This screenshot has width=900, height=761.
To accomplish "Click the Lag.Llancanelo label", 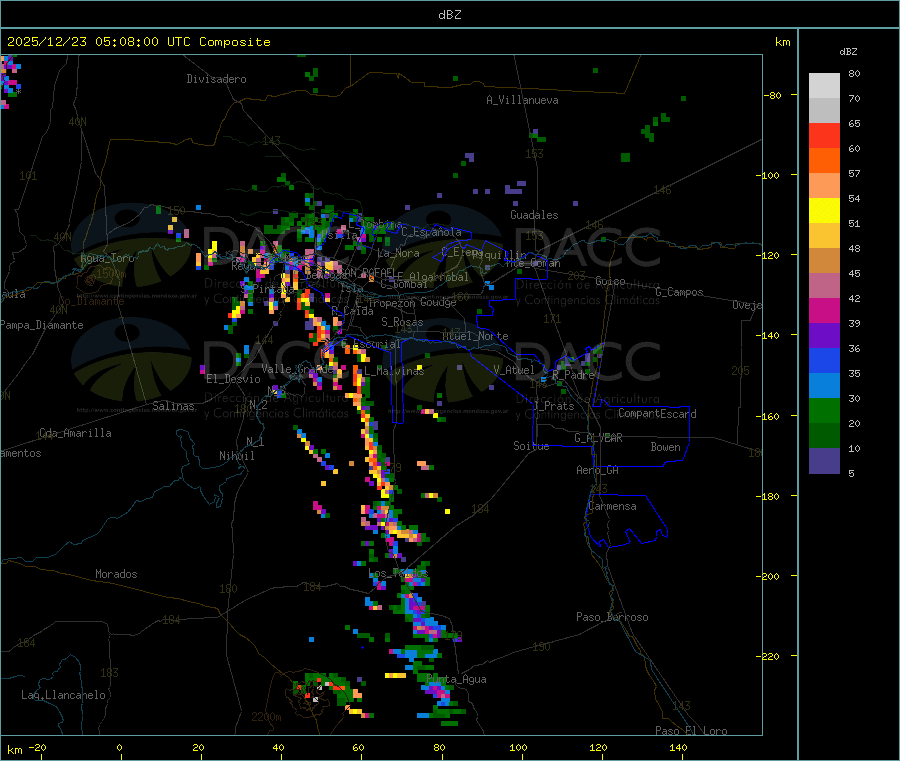I will tap(63, 695).
